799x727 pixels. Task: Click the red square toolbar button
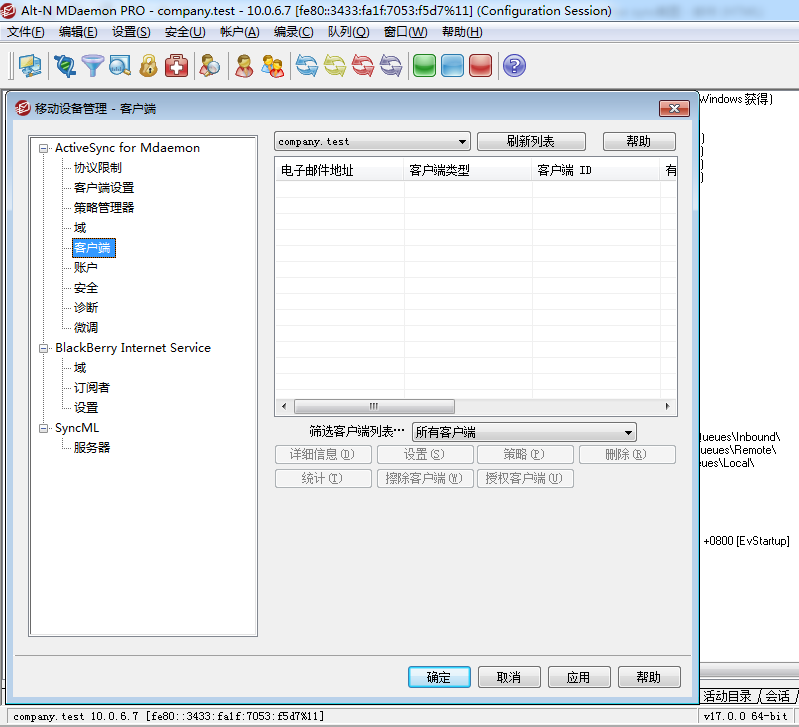click(480, 66)
